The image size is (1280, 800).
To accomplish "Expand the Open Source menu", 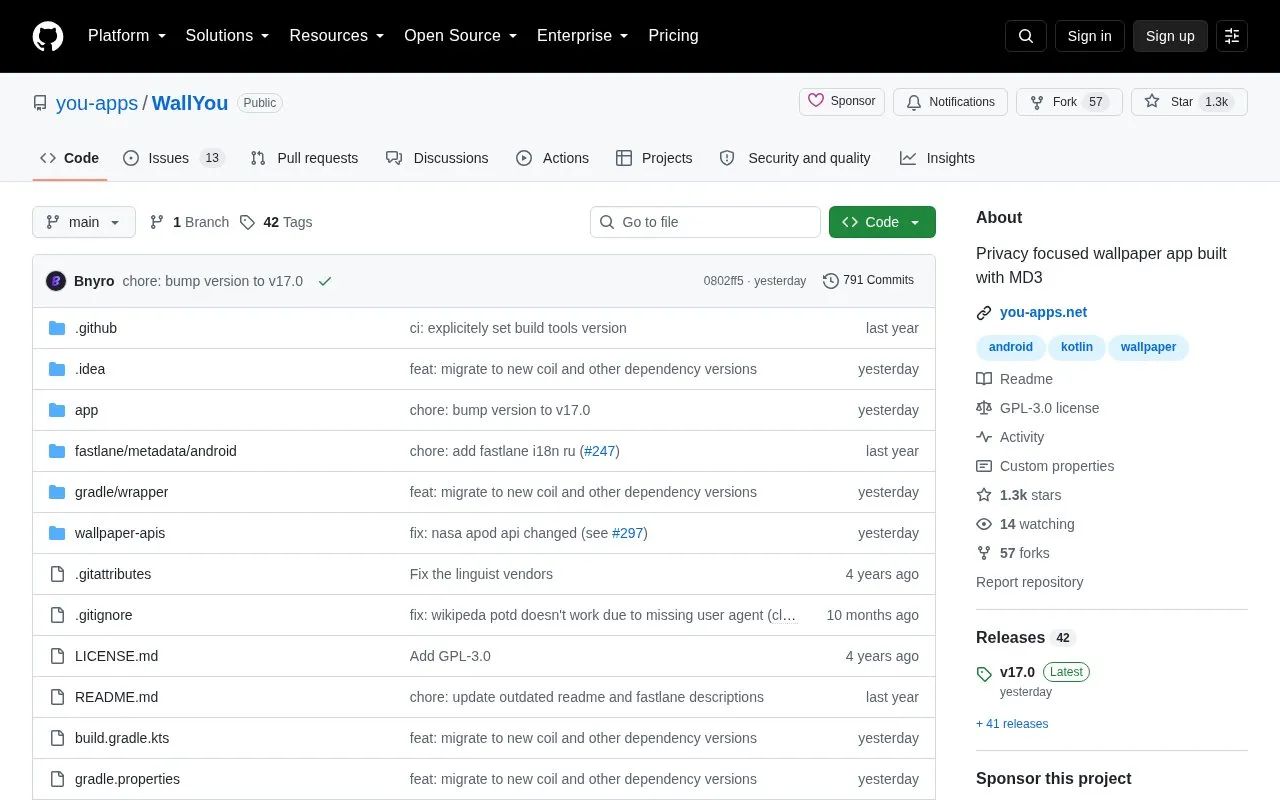I will tap(461, 36).
